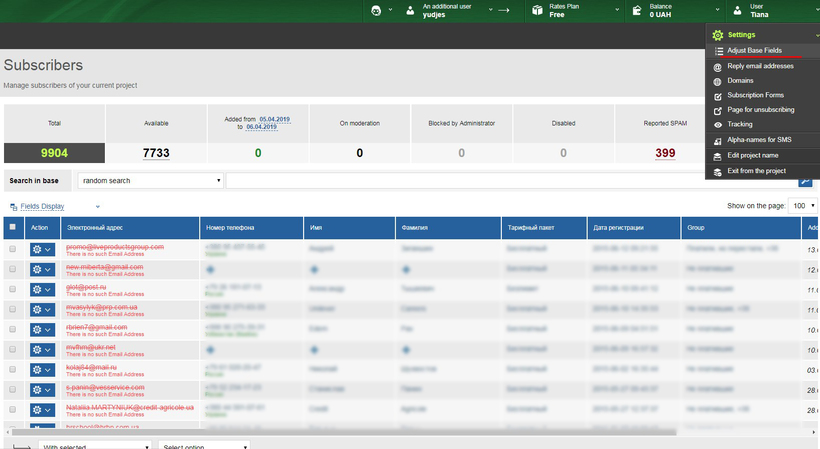The image size is (820, 449).
Task: Expand the Balance 0 UAH dropdown
Action: click(x=718, y=10)
